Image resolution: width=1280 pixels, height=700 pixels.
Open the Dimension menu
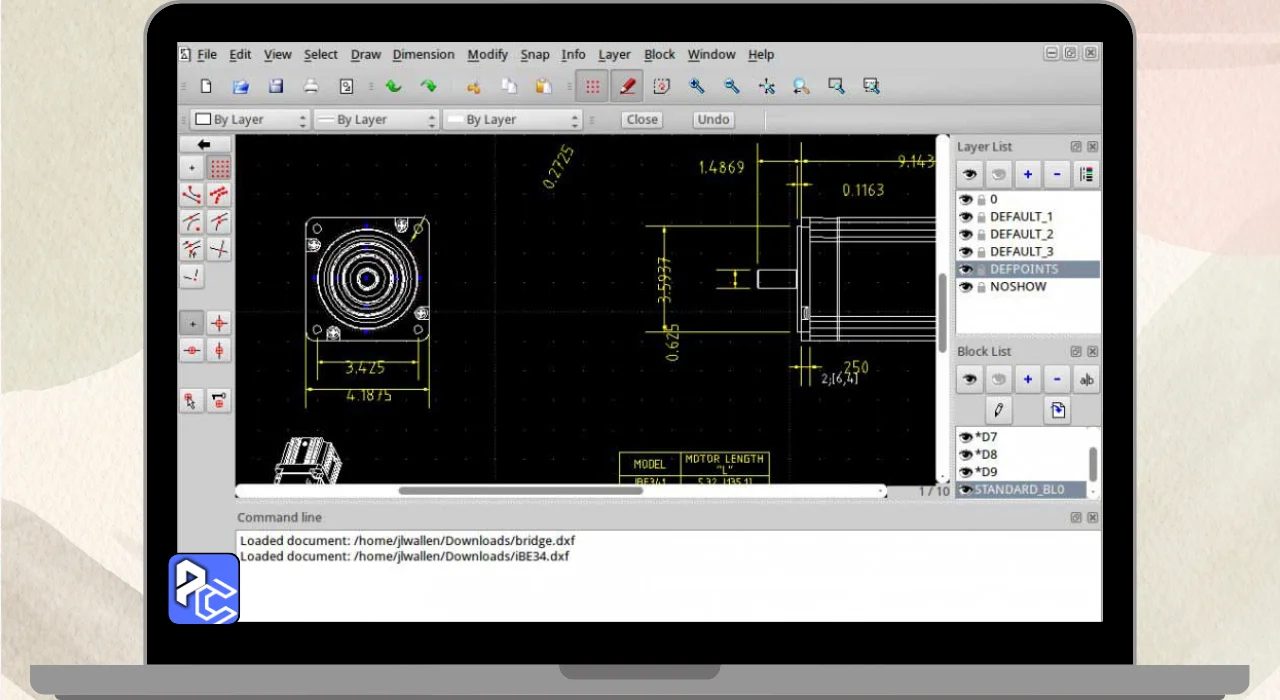click(423, 55)
